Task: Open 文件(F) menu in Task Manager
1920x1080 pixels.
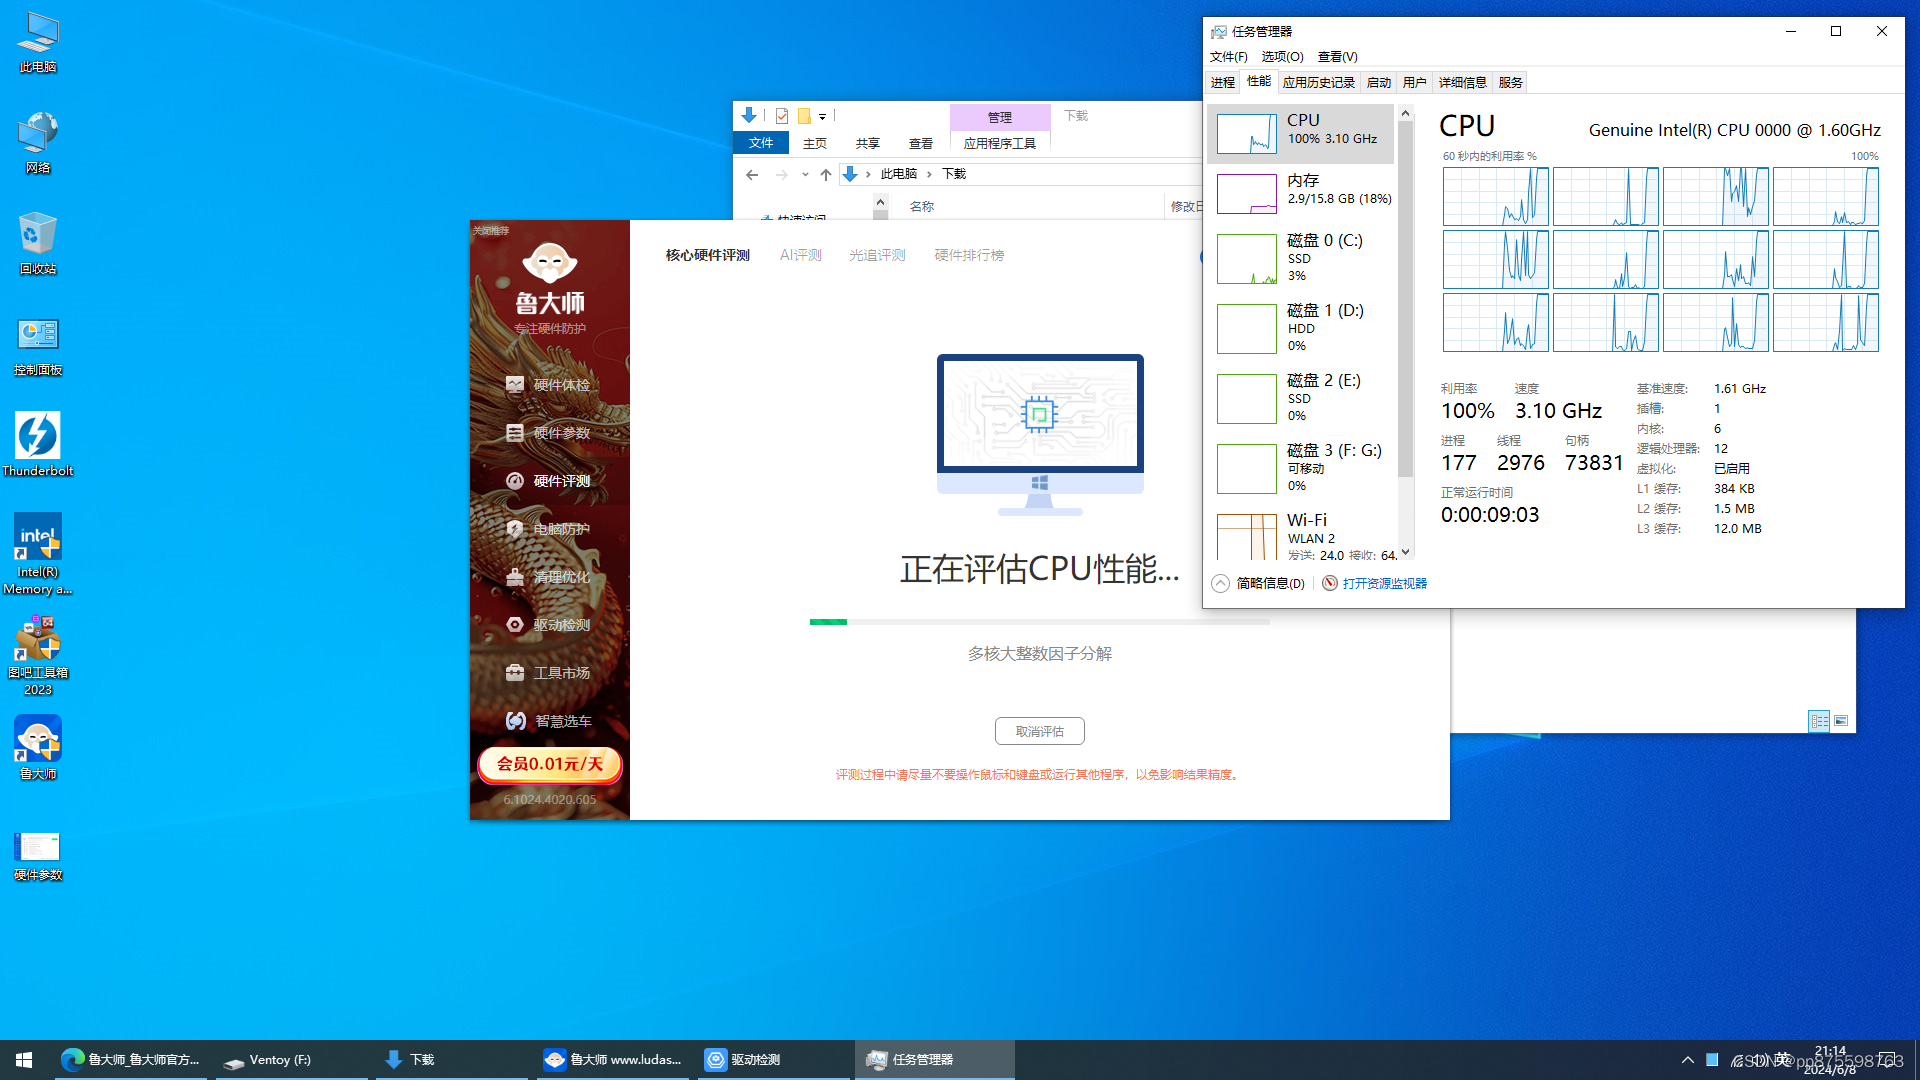Action: (1229, 57)
